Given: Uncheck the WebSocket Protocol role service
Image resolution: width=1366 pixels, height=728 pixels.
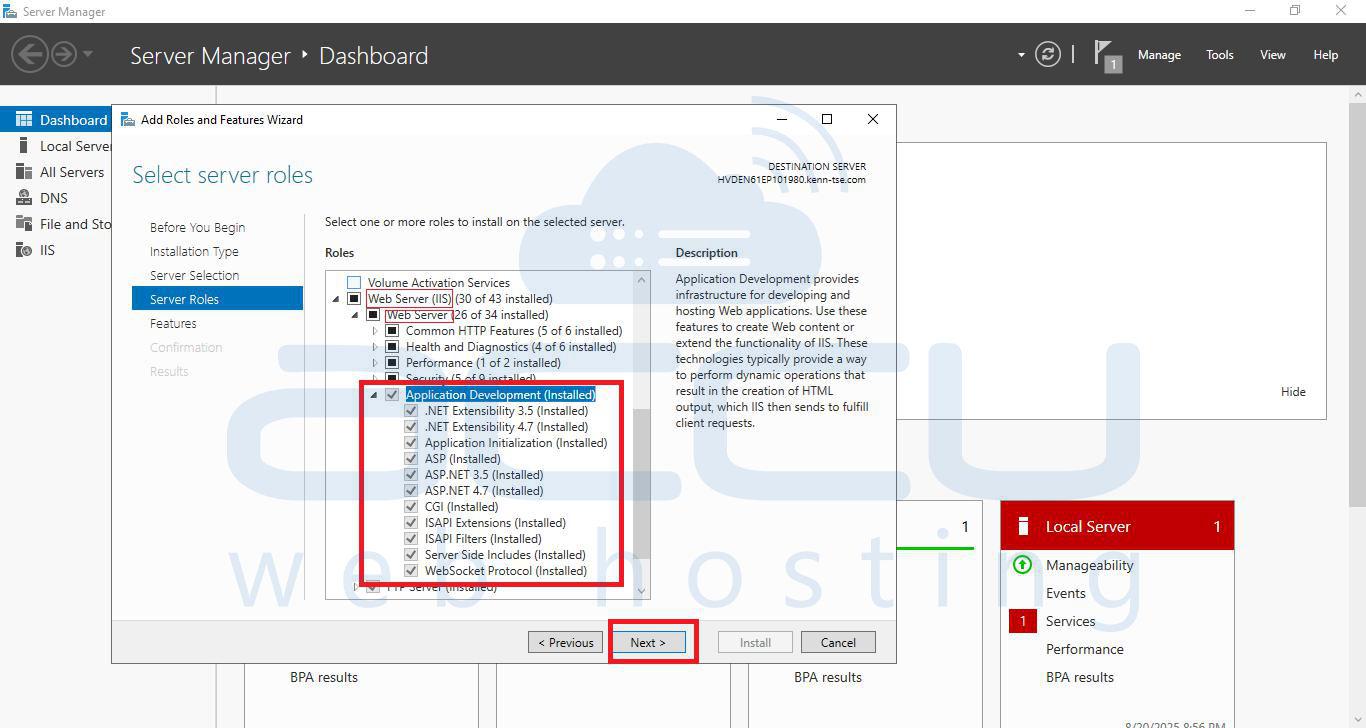Looking at the screenshot, I should click(410, 570).
